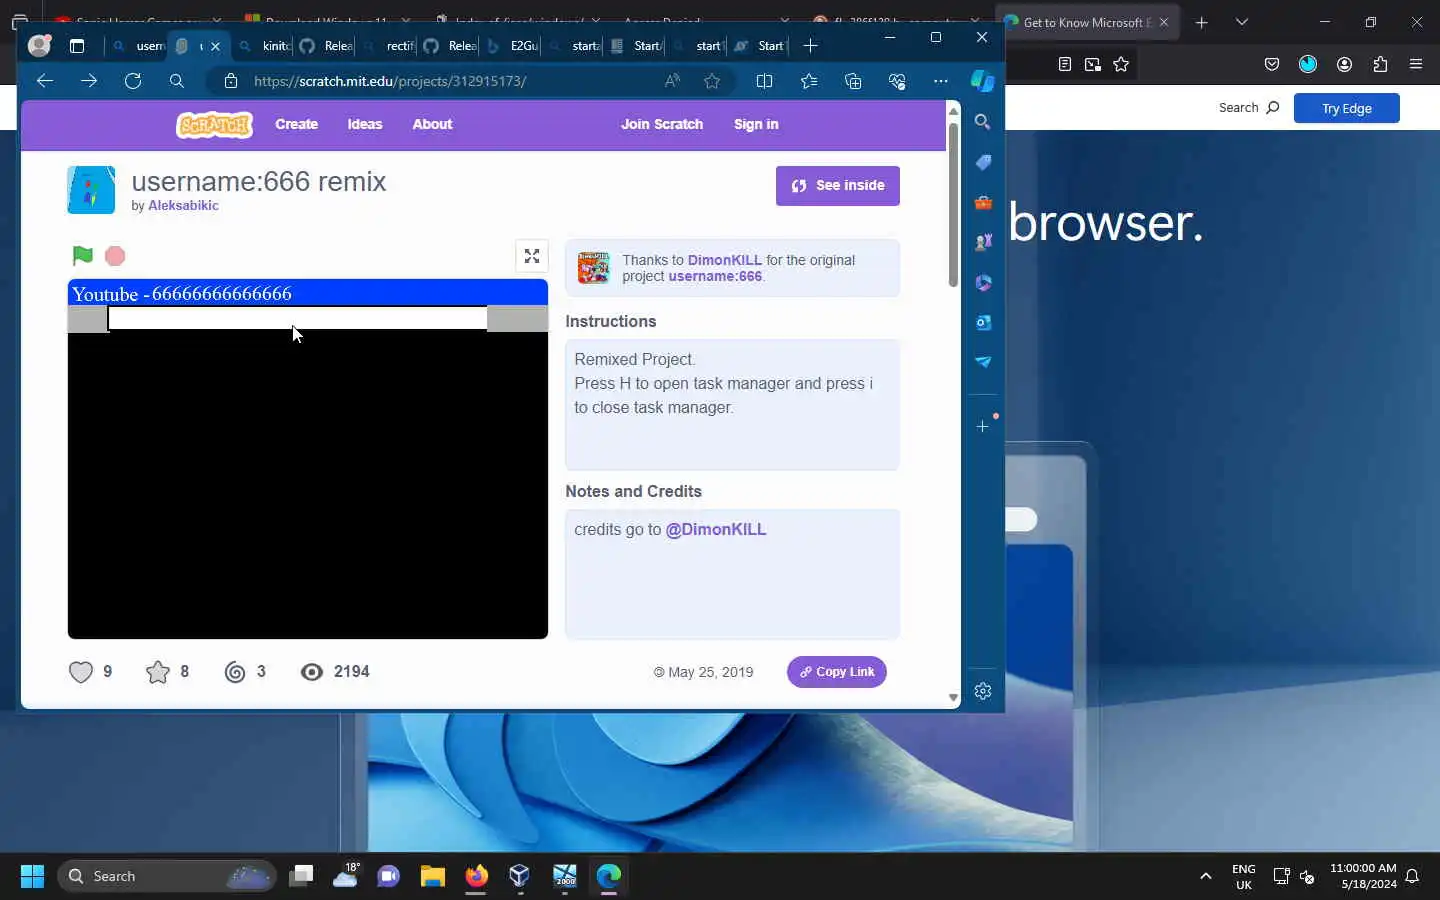Go forward using Edge's forward arrow
This screenshot has width=1440, height=900.
(89, 81)
